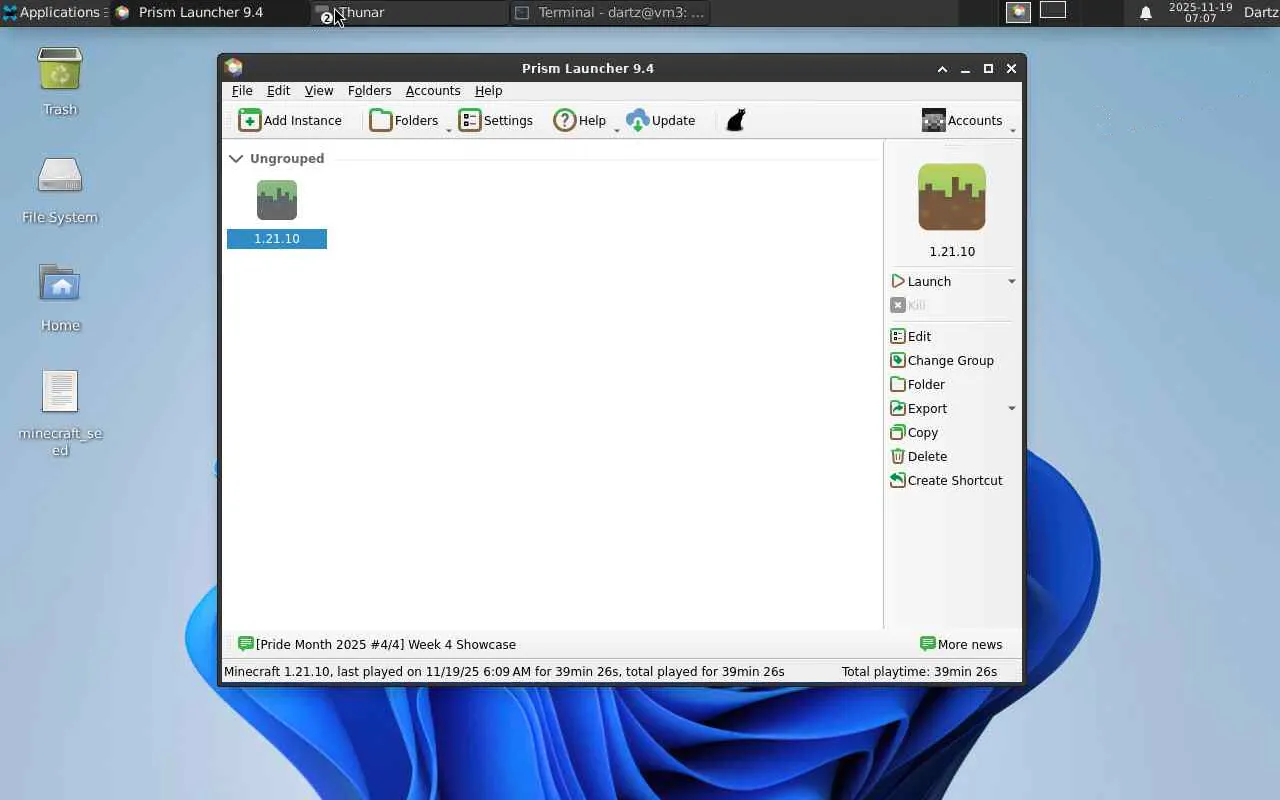Open the Edit menu
Screen dimensions: 1280x800
(x=278, y=91)
